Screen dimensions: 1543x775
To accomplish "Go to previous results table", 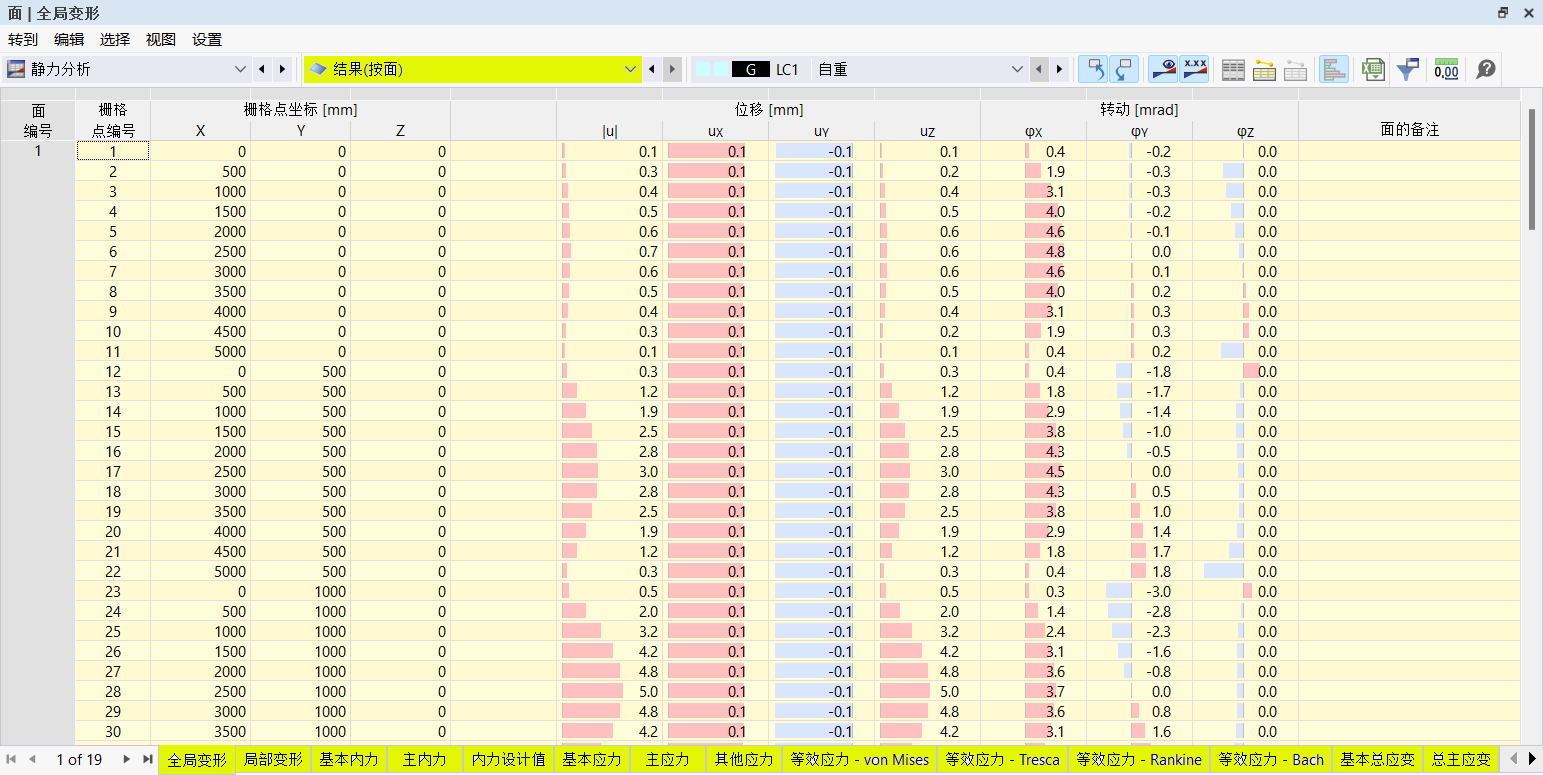I will (x=652, y=69).
